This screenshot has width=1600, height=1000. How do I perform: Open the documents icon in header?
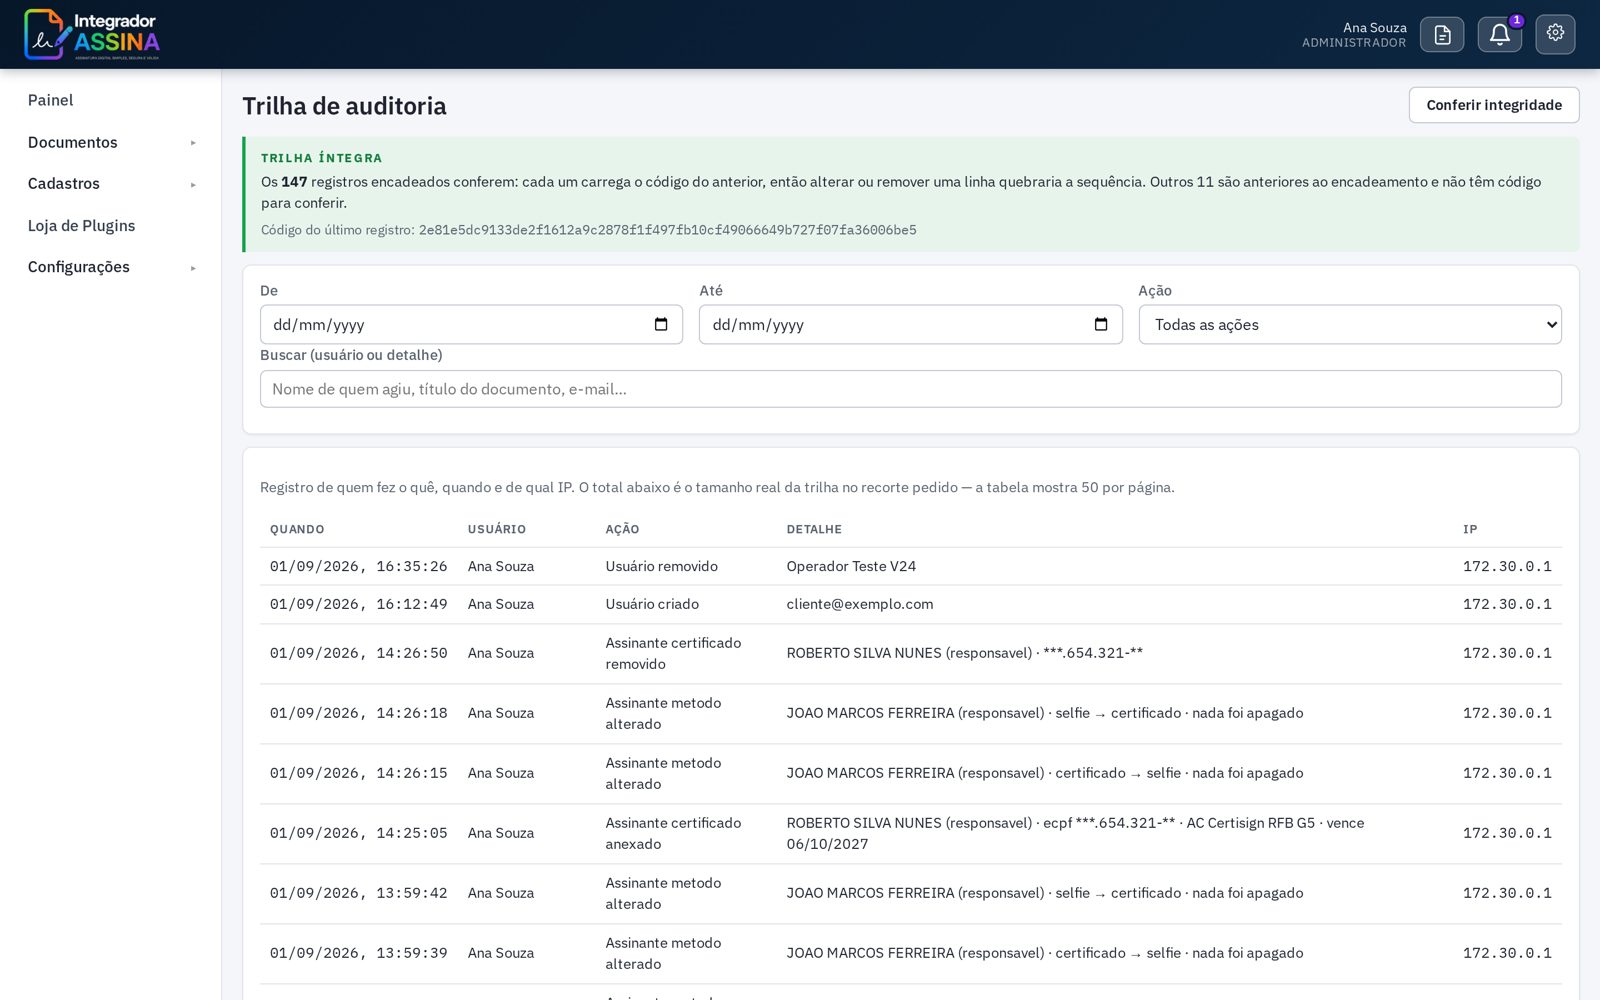(x=1441, y=35)
